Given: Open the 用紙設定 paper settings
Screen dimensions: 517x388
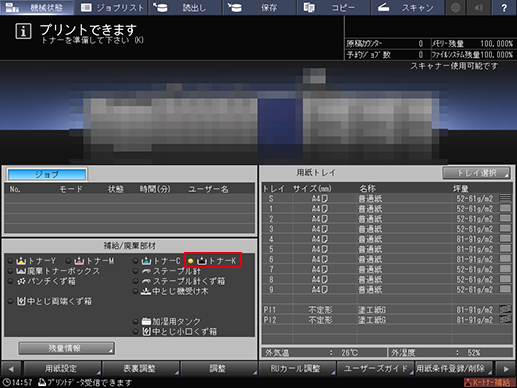Looking at the screenshot, I should click(62, 368).
